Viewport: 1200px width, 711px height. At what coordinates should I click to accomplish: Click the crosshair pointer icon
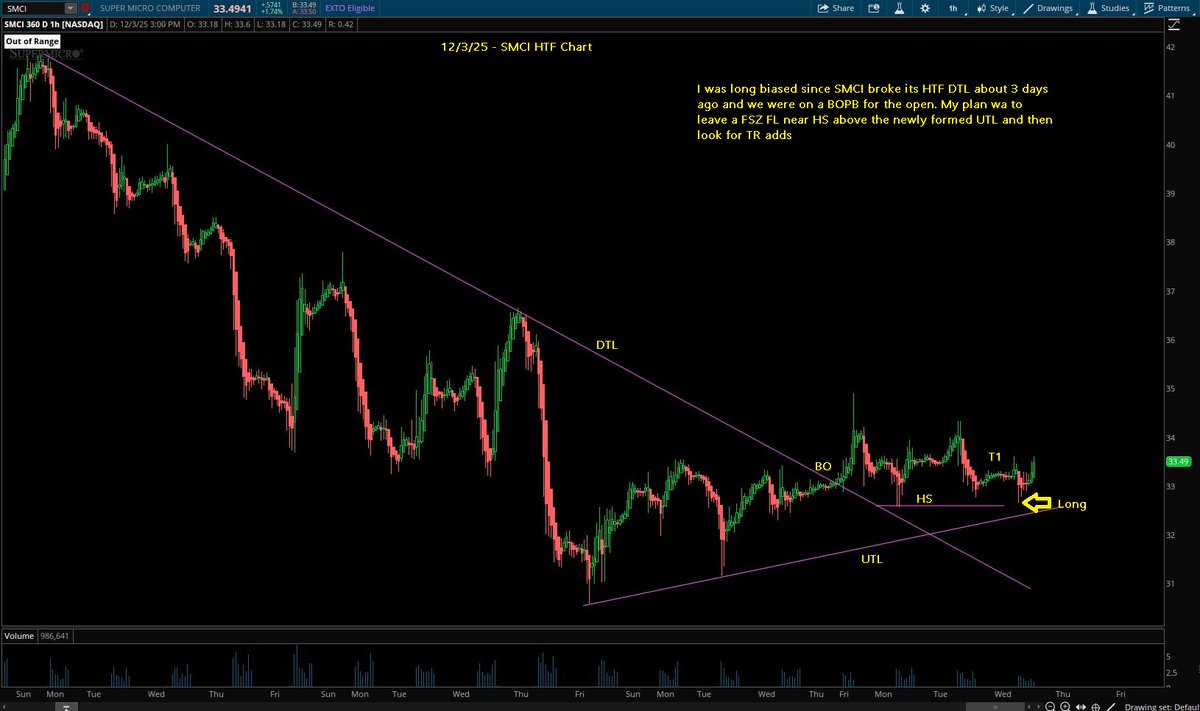pyautogui.click(x=1096, y=707)
